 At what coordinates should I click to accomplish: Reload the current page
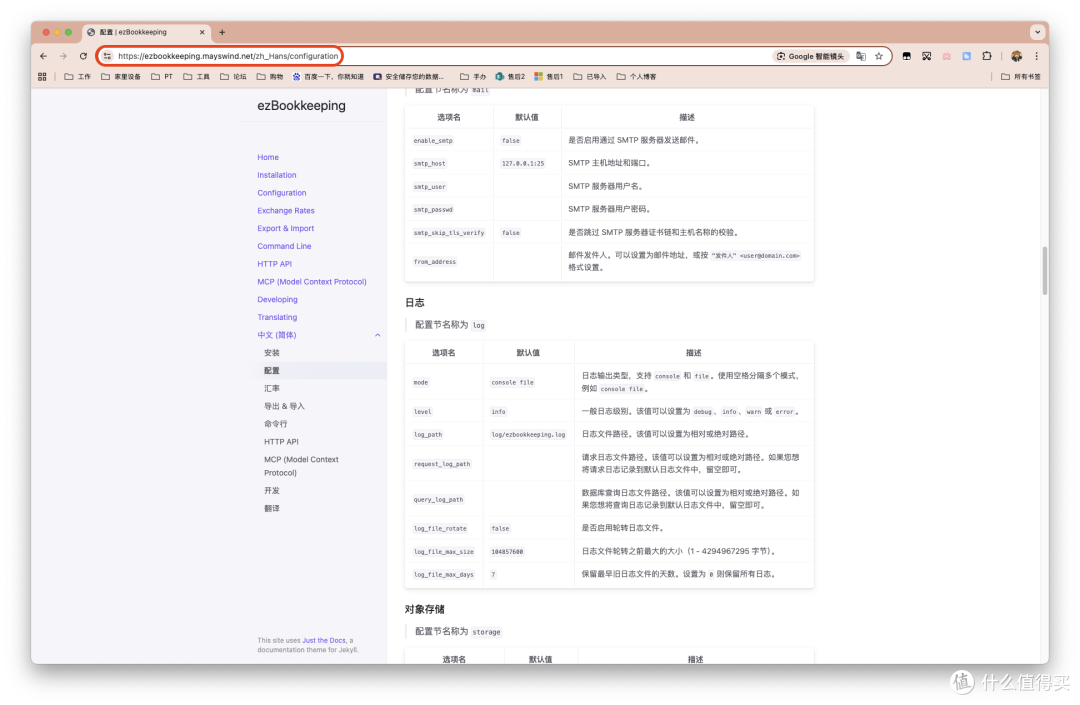coord(83,56)
